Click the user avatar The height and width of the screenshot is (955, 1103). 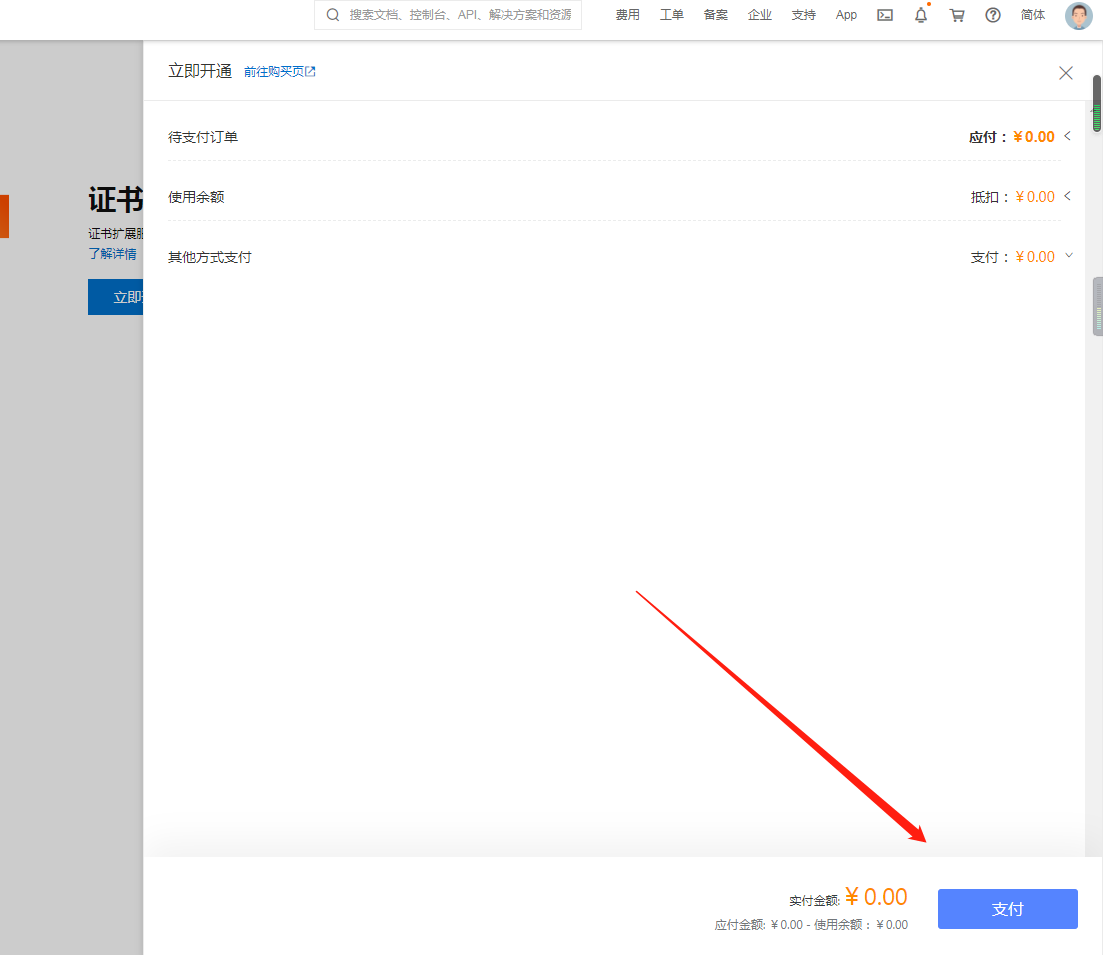(x=1079, y=15)
